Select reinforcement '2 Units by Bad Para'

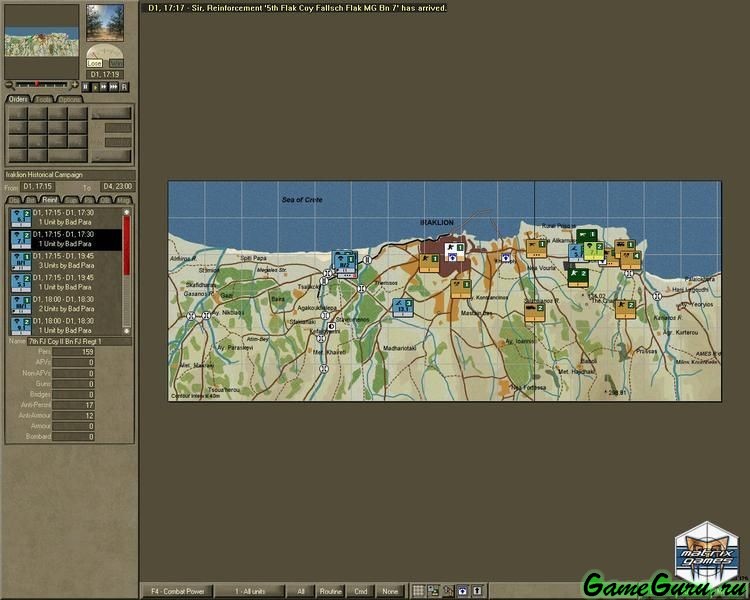pos(66,304)
